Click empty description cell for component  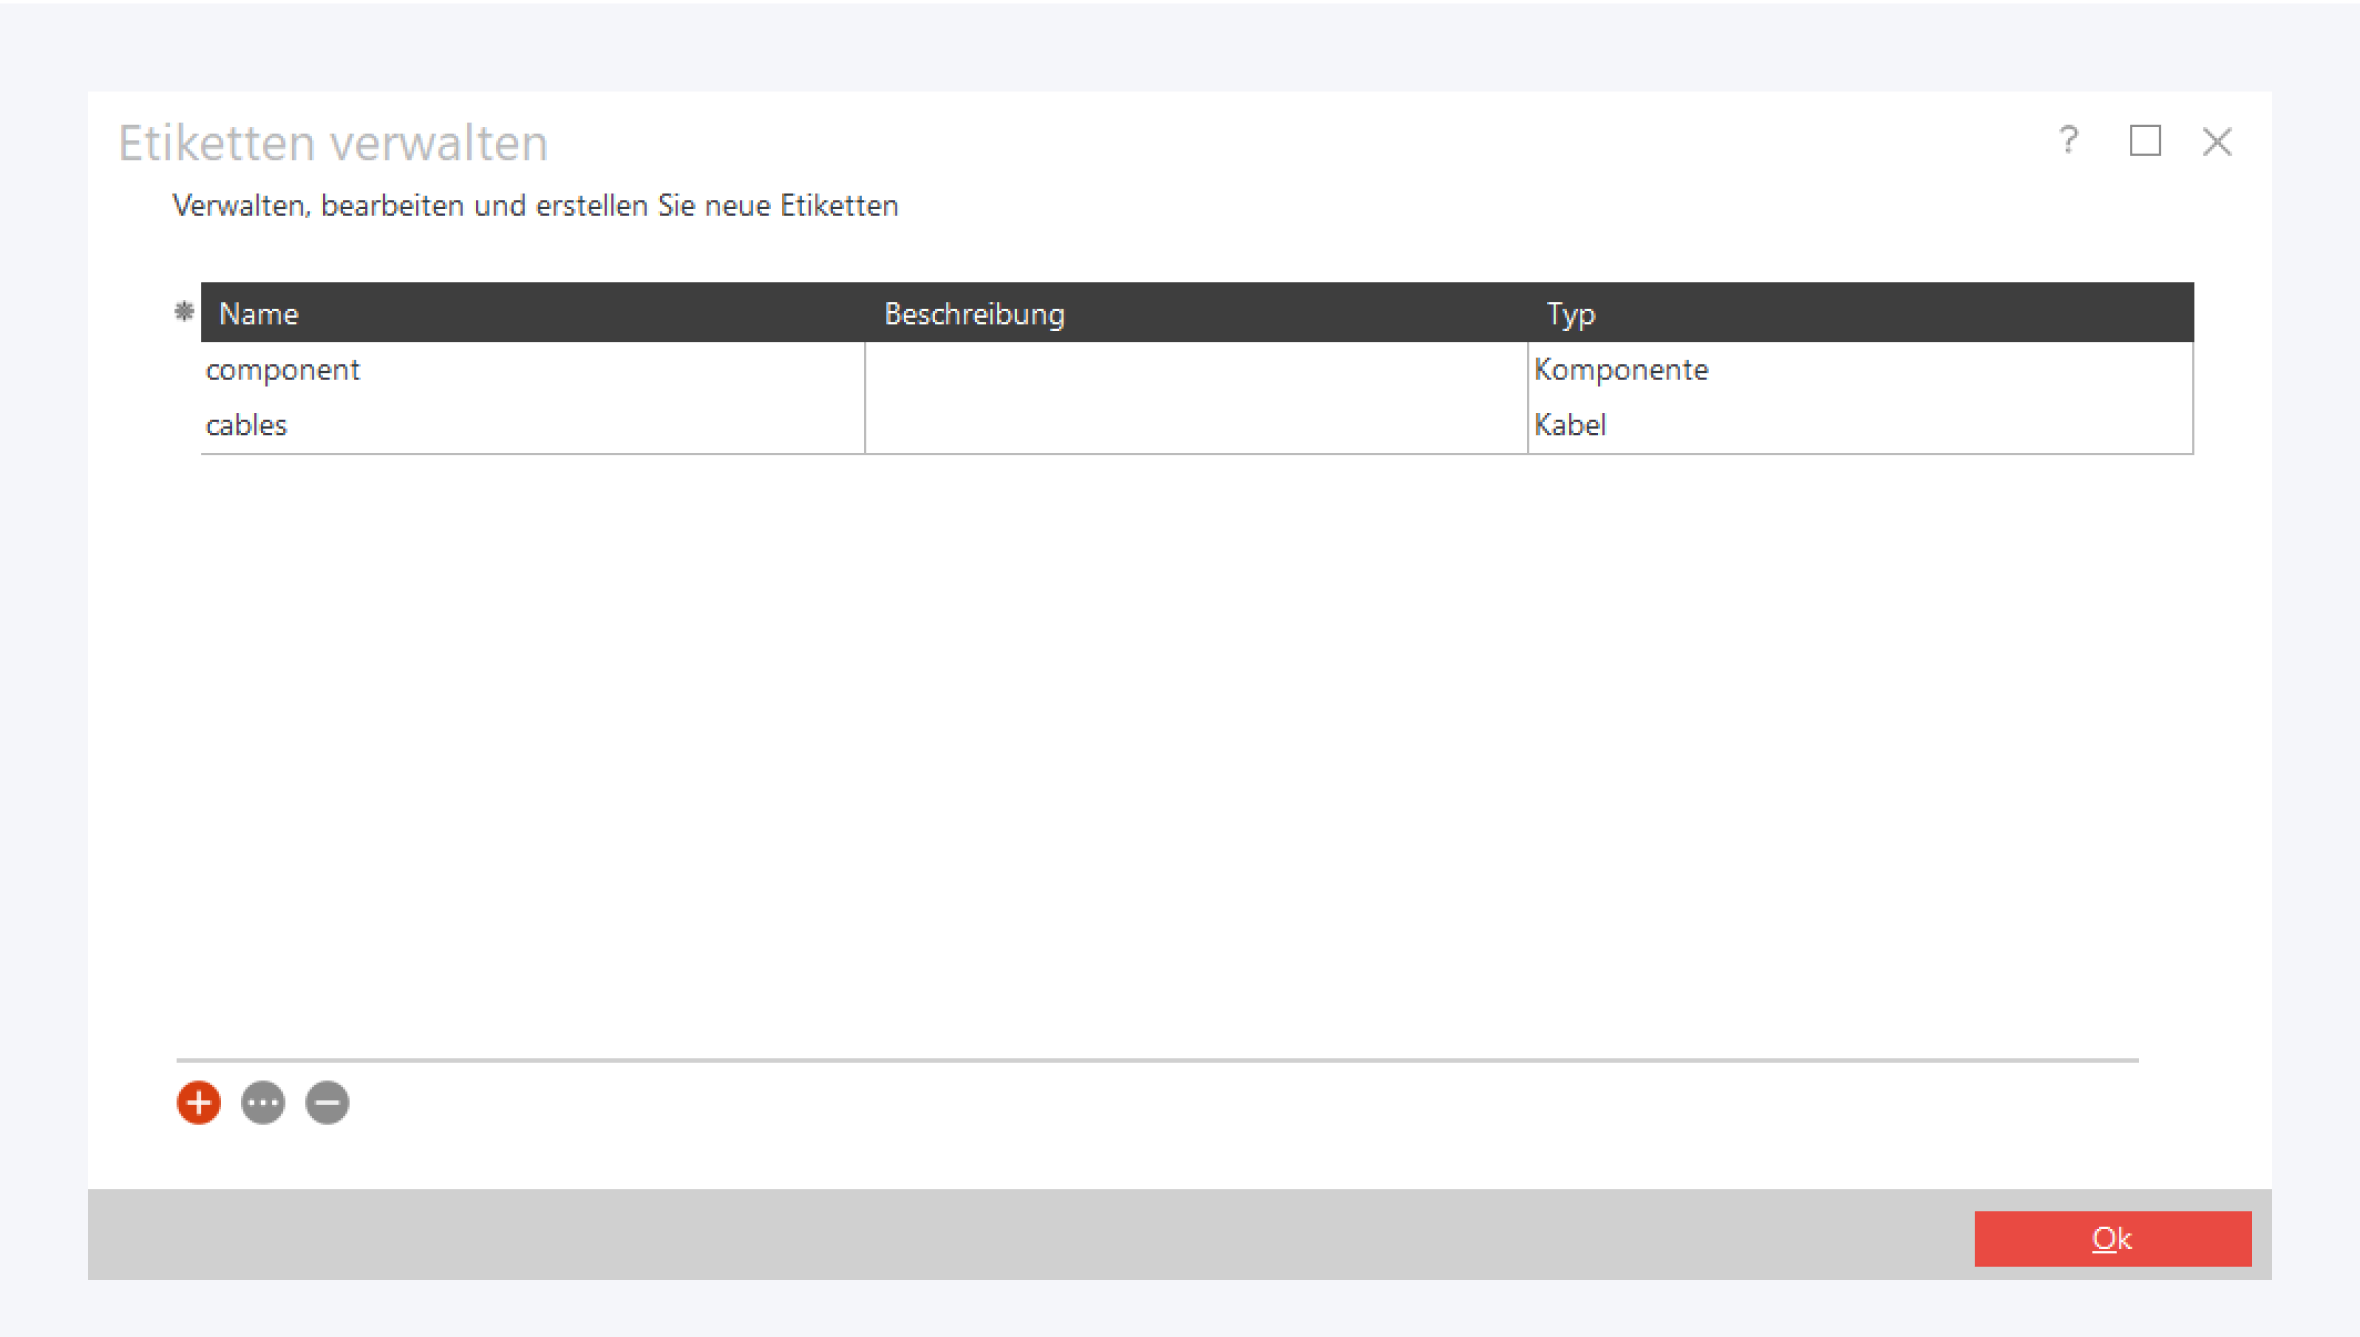1195,370
